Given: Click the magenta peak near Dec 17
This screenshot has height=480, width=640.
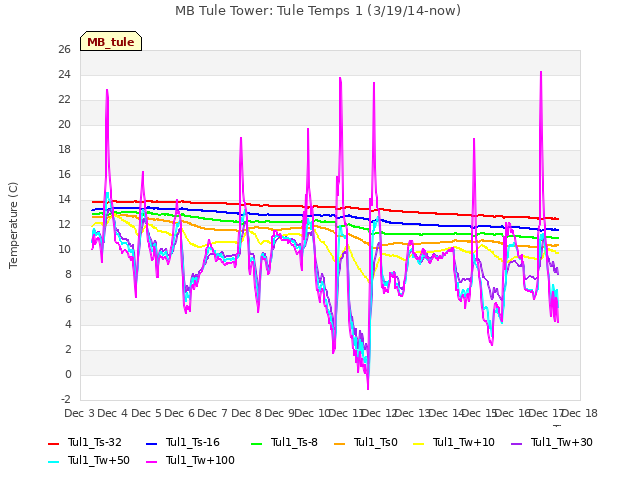Looking at the screenshot, I should [541, 73].
